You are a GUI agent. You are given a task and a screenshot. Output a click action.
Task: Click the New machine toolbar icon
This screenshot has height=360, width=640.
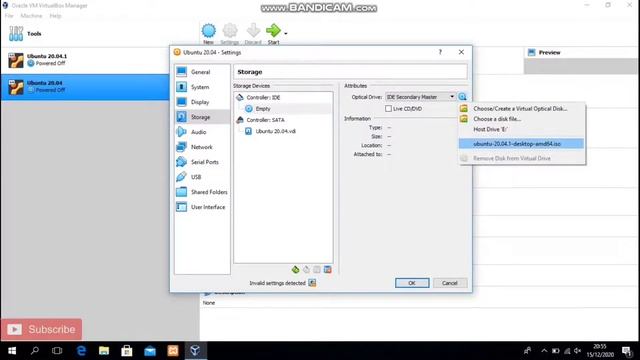point(208,31)
